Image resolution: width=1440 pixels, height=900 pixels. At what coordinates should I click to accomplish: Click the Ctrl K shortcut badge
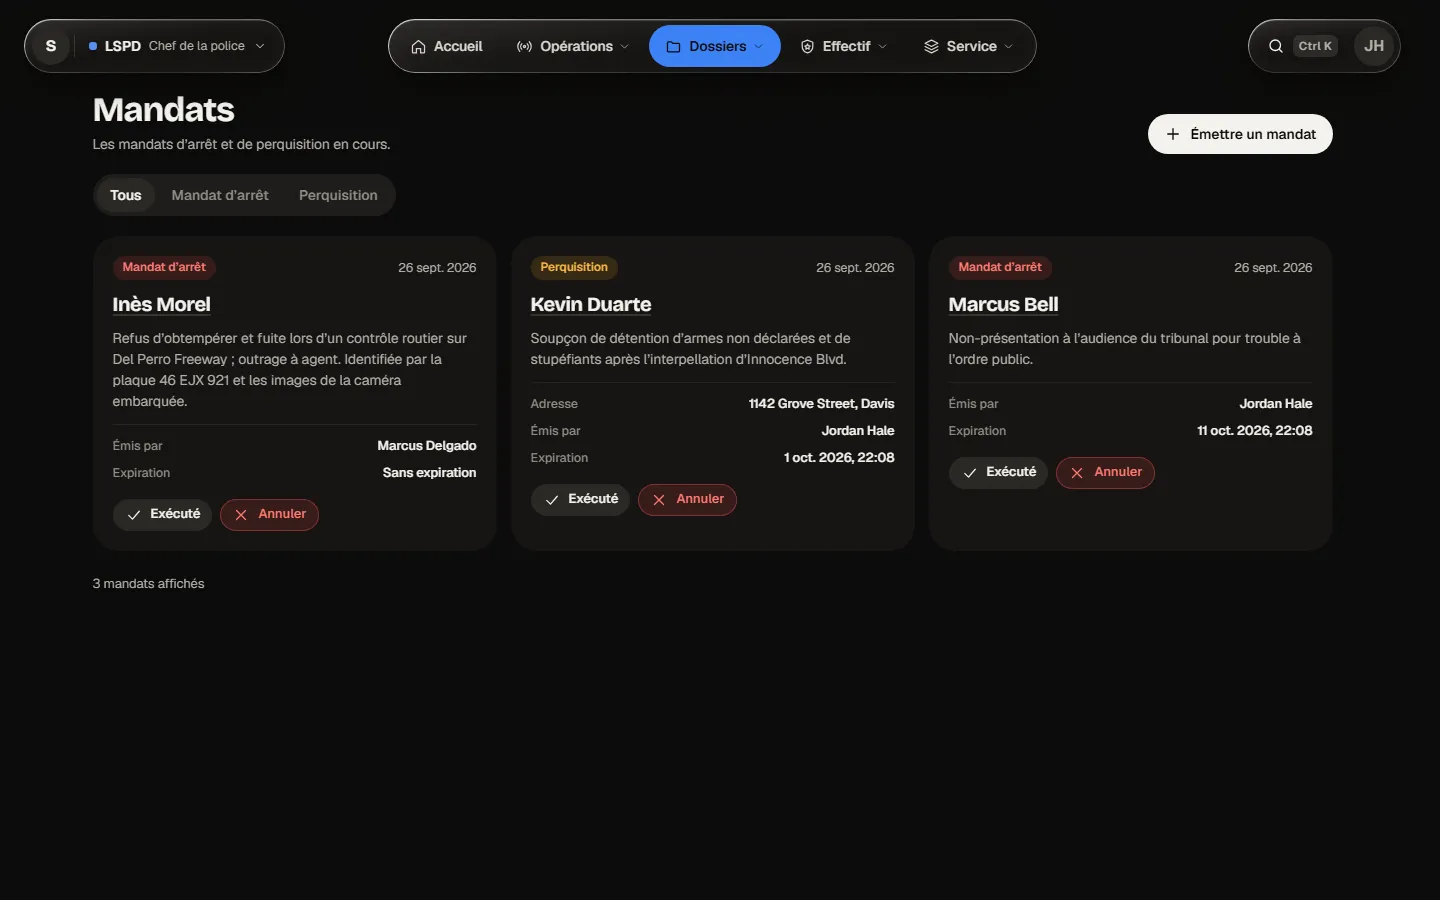point(1315,46)
